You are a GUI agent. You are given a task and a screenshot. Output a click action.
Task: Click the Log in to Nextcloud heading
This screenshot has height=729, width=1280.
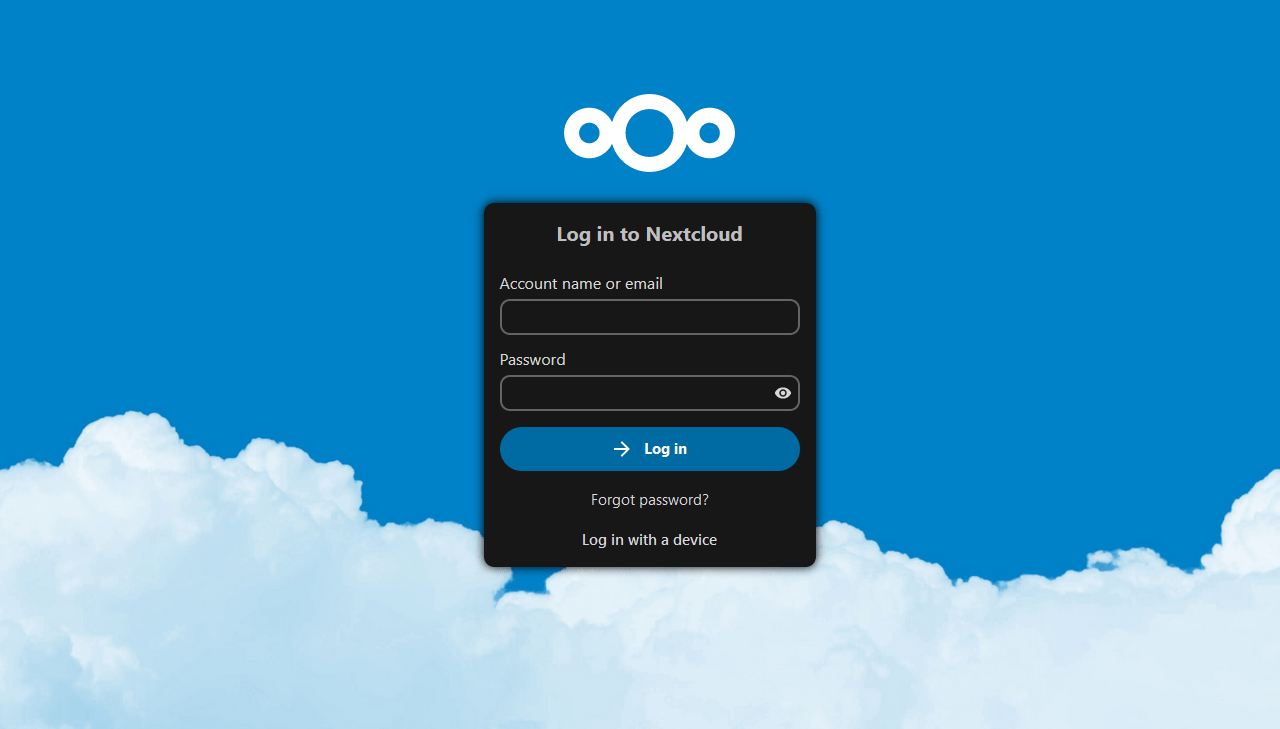[x=649, y=233]
